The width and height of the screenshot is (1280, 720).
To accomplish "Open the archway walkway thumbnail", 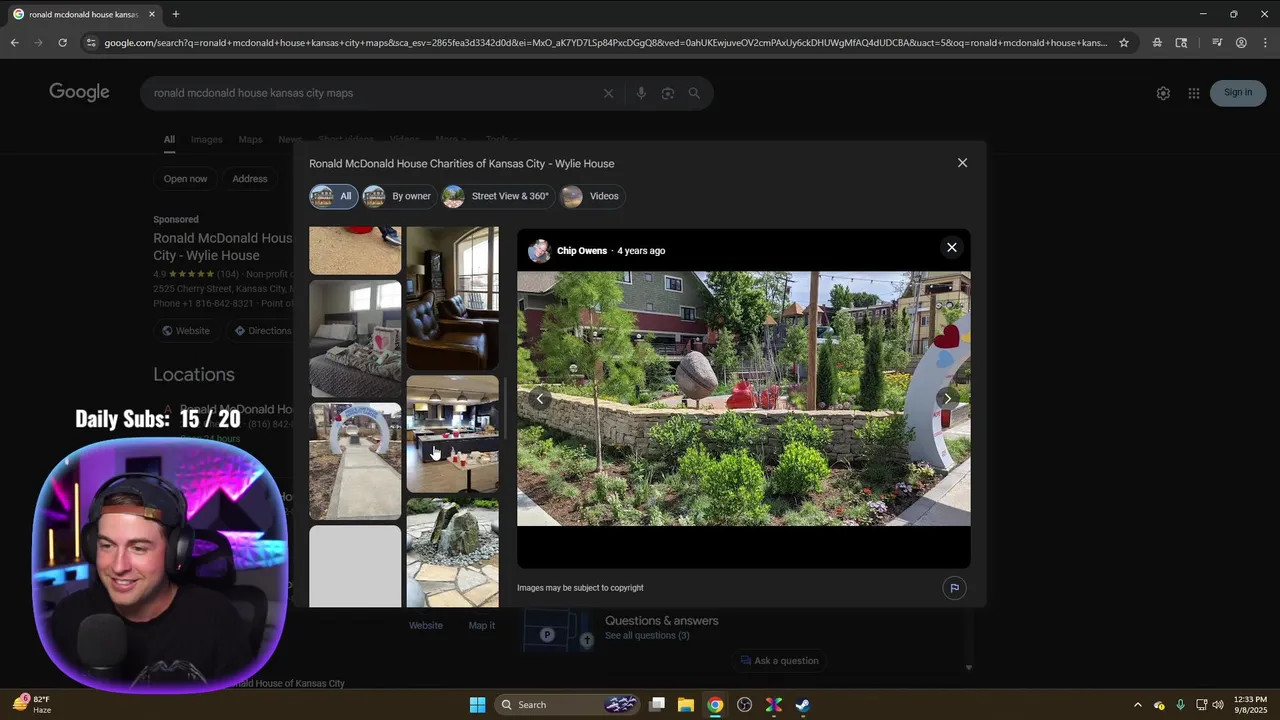I will [x=355, y=461].
